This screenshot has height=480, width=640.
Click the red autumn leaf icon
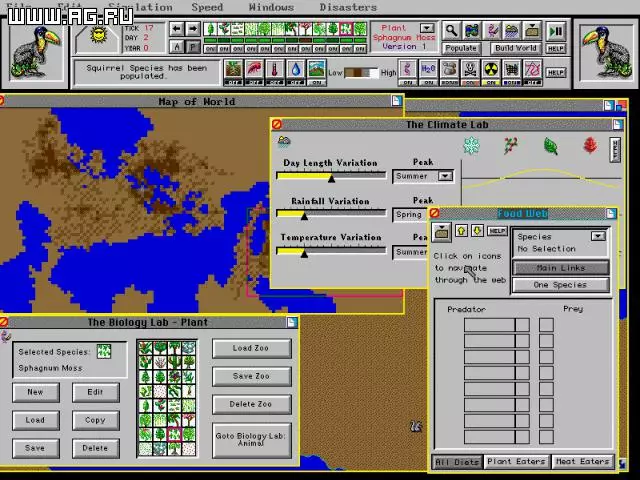pos(590,146)
